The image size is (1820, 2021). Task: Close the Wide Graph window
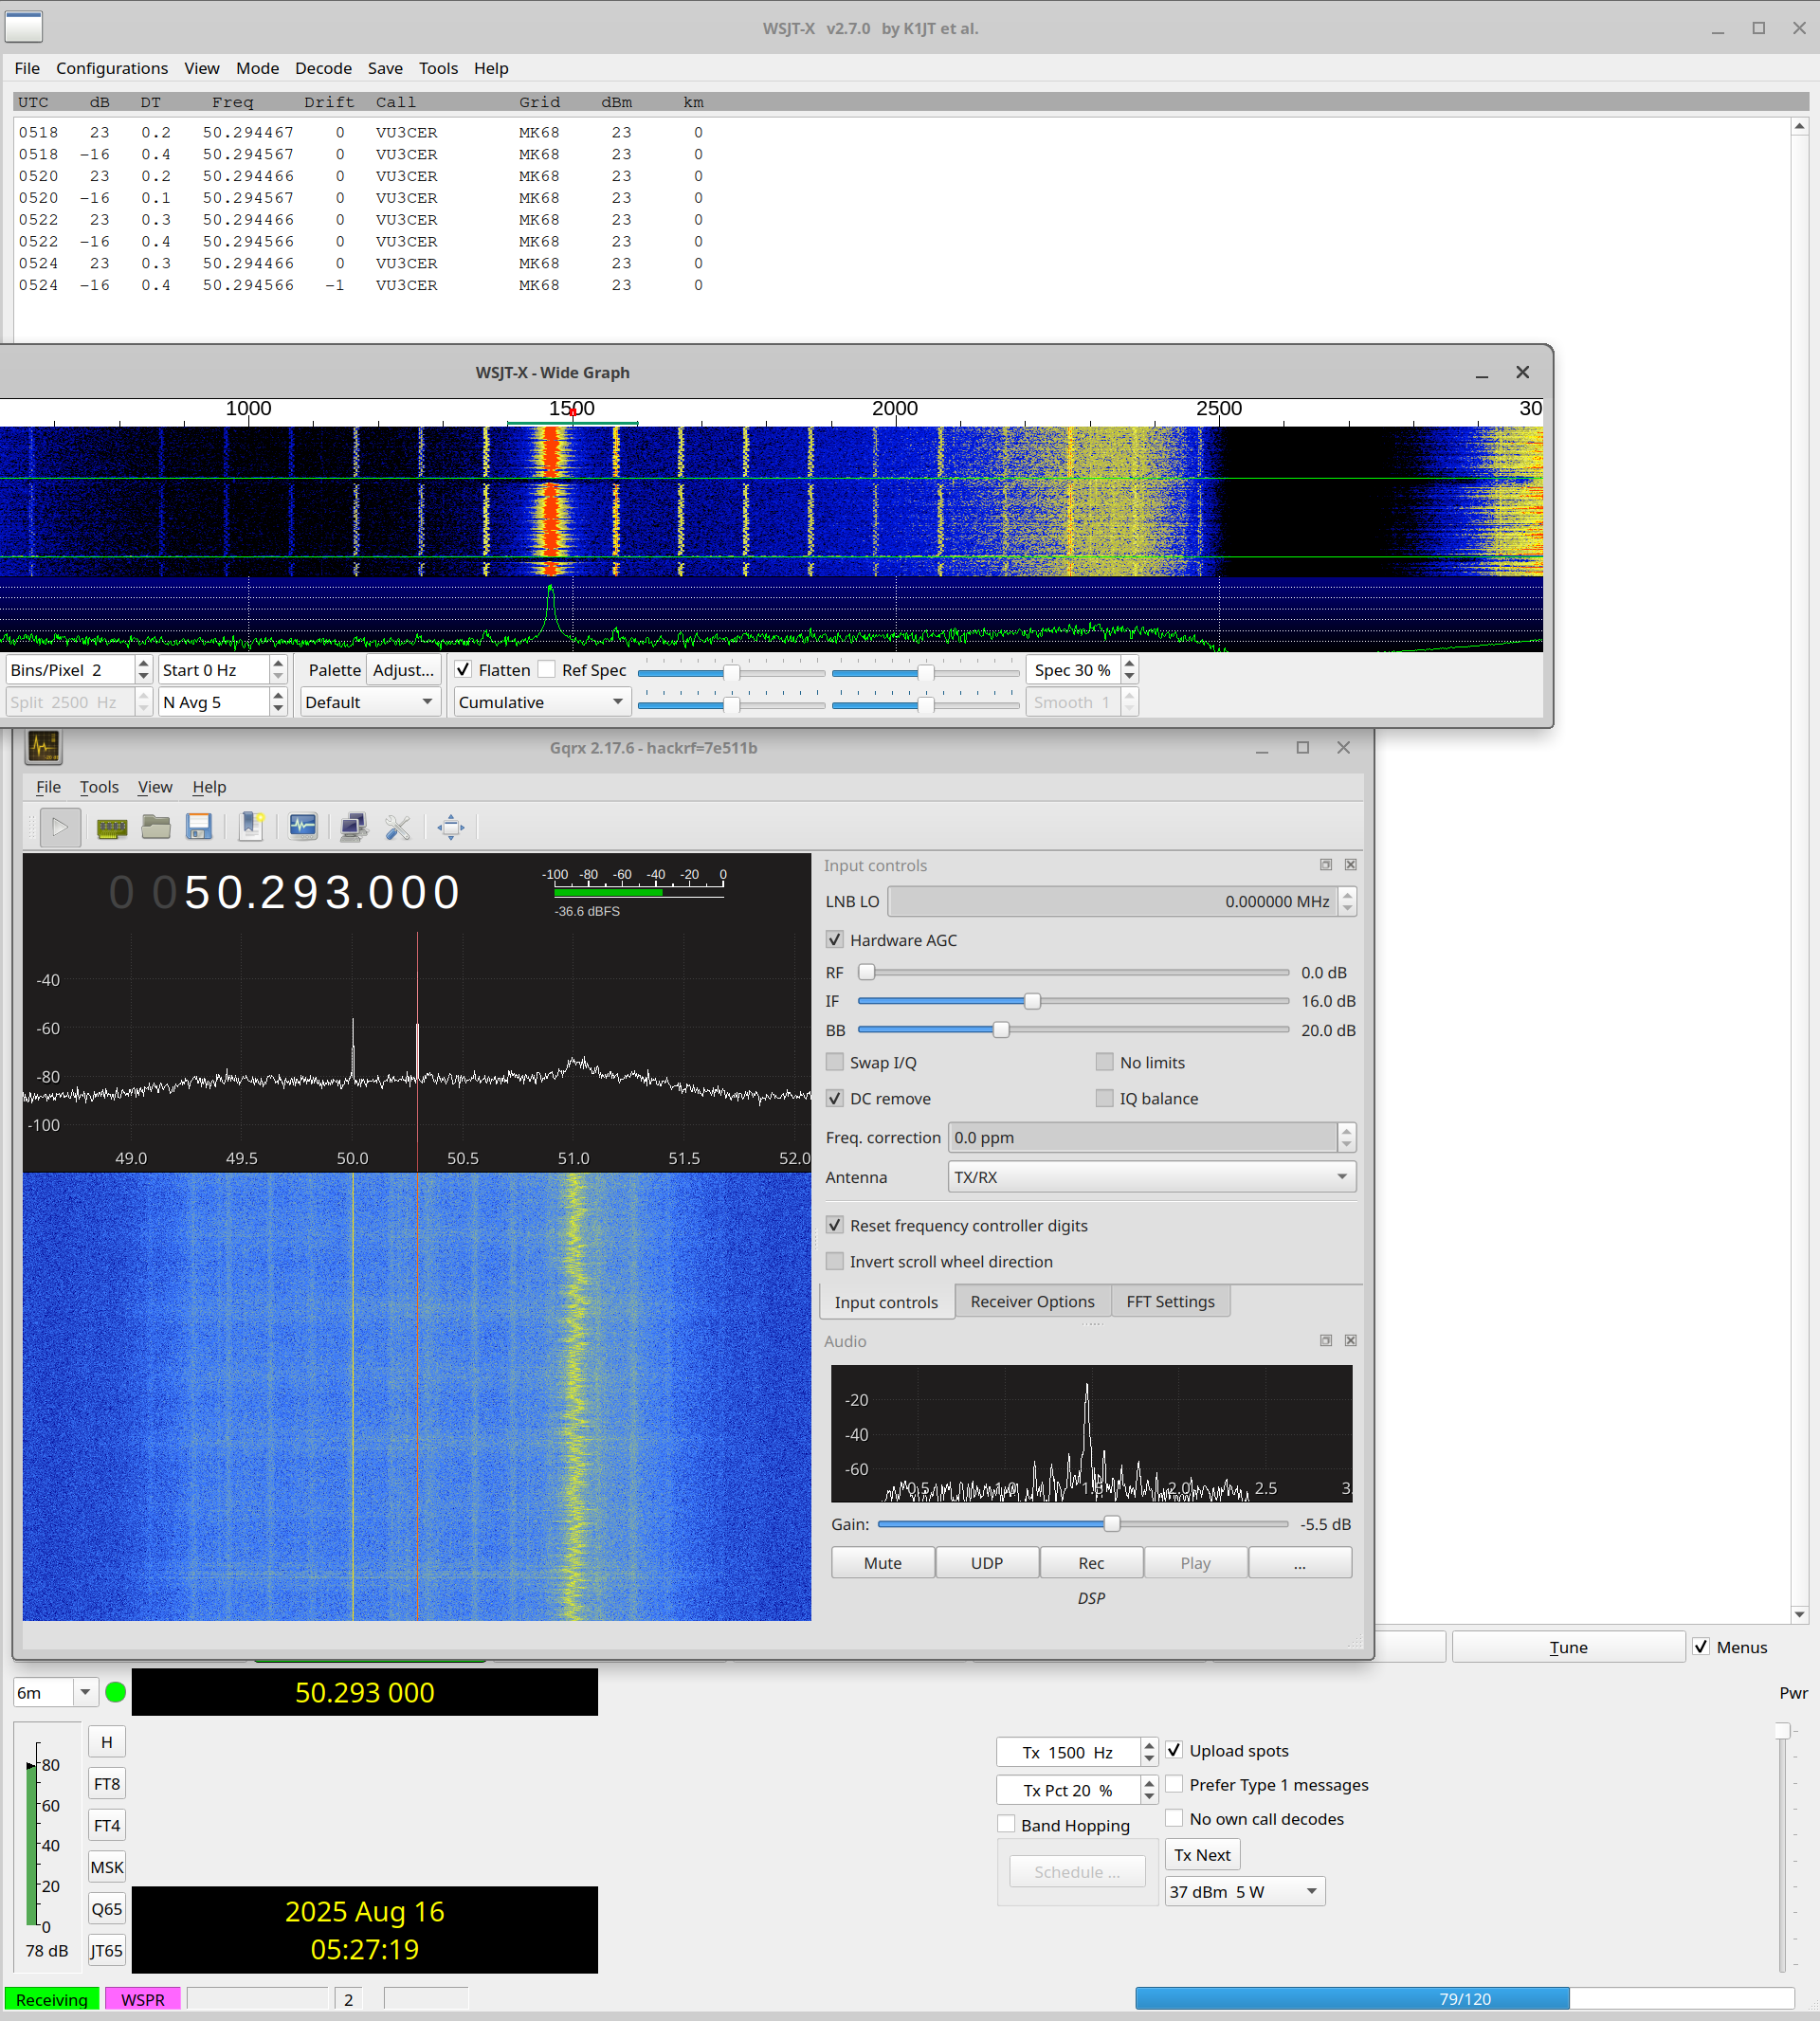(1523, 372)
